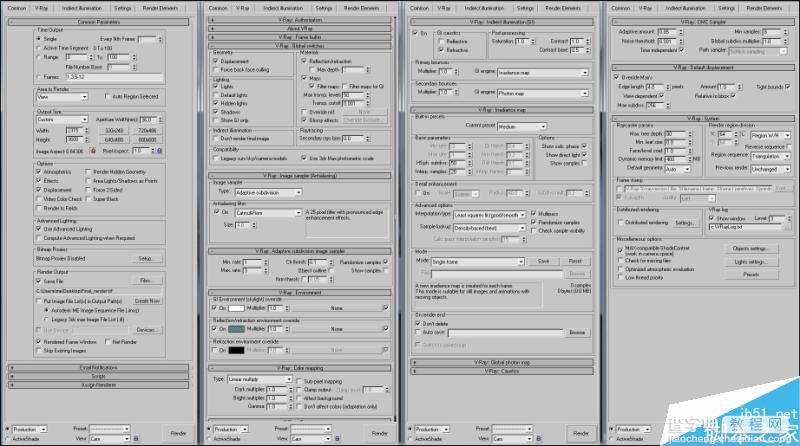Enable the Net Render checkbox
The width and height of the screenshot is (800, 446).
(x=107, y=342)
